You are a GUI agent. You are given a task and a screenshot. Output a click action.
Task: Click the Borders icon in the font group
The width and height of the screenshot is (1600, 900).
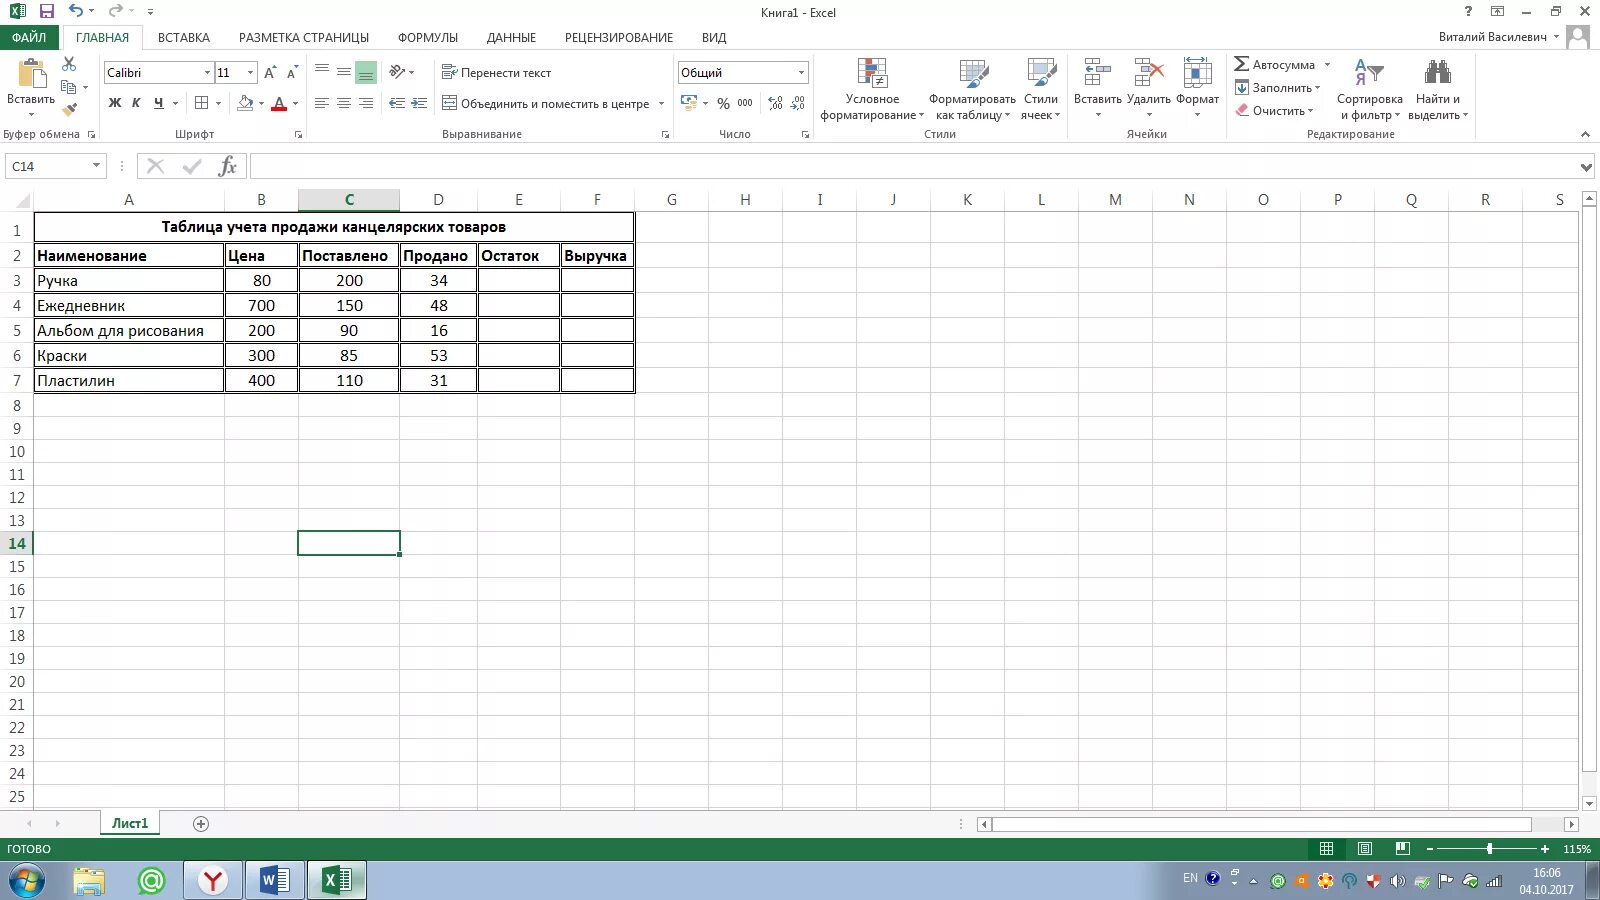pyautogui.click(x=202, y=103)
